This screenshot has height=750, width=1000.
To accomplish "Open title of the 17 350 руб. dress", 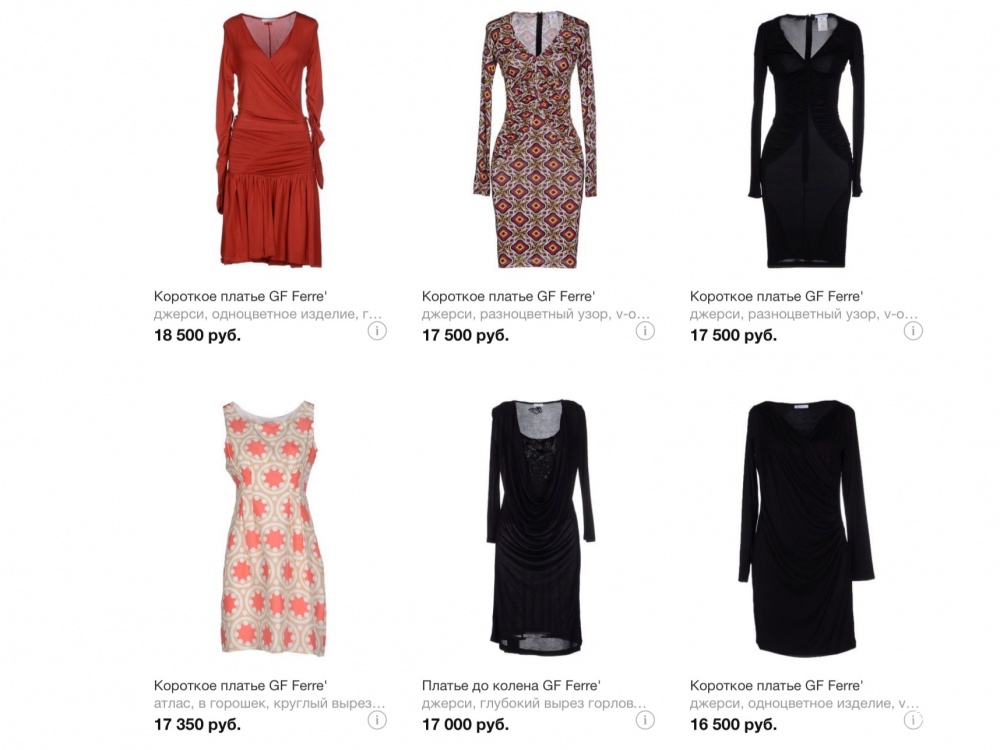I will point(240,686).
